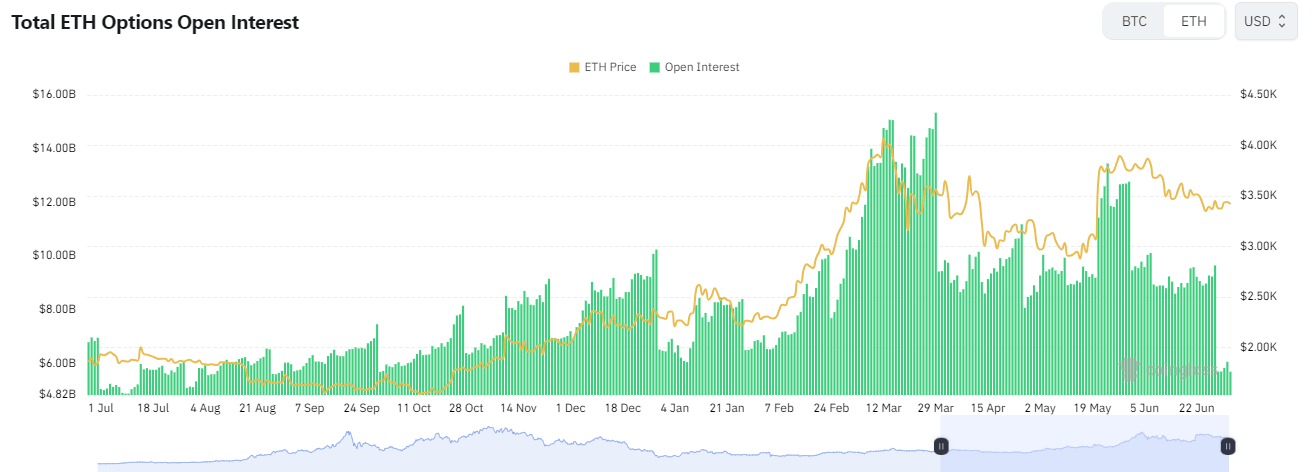Click the 1 Jul date label
The height and width of the screenshot is (472, 1314).
point(100,408)
